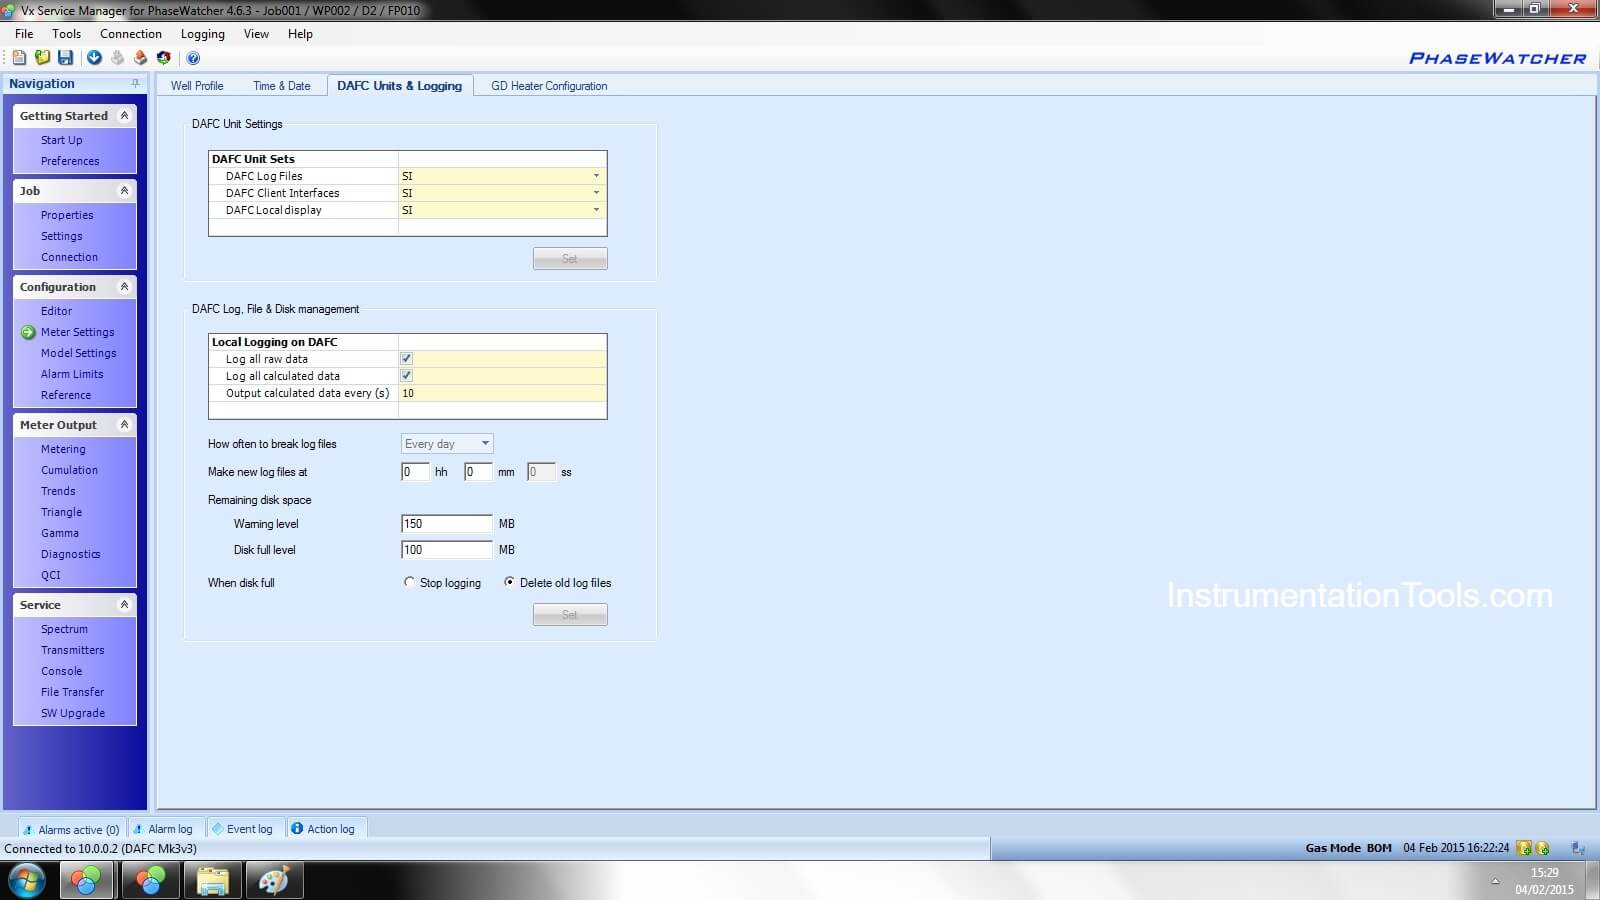Click the green arrow beside Meter Settings
This screenshot has height=900, width=1600.
tap(28, 332)
